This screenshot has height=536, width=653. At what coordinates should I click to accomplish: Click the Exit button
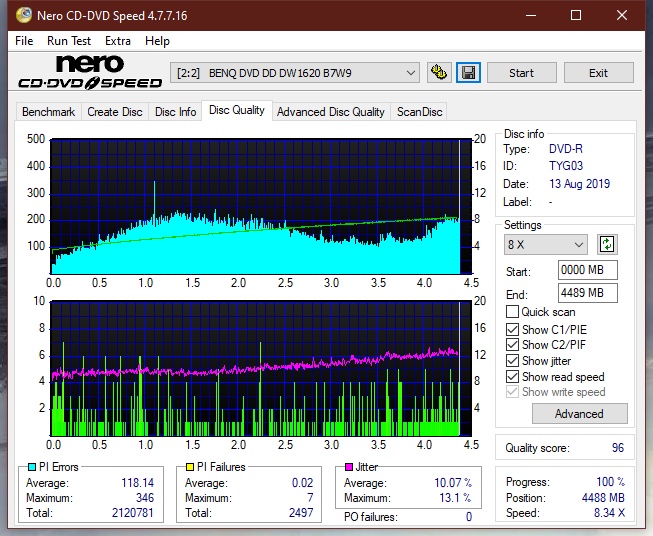pos(598,73)
